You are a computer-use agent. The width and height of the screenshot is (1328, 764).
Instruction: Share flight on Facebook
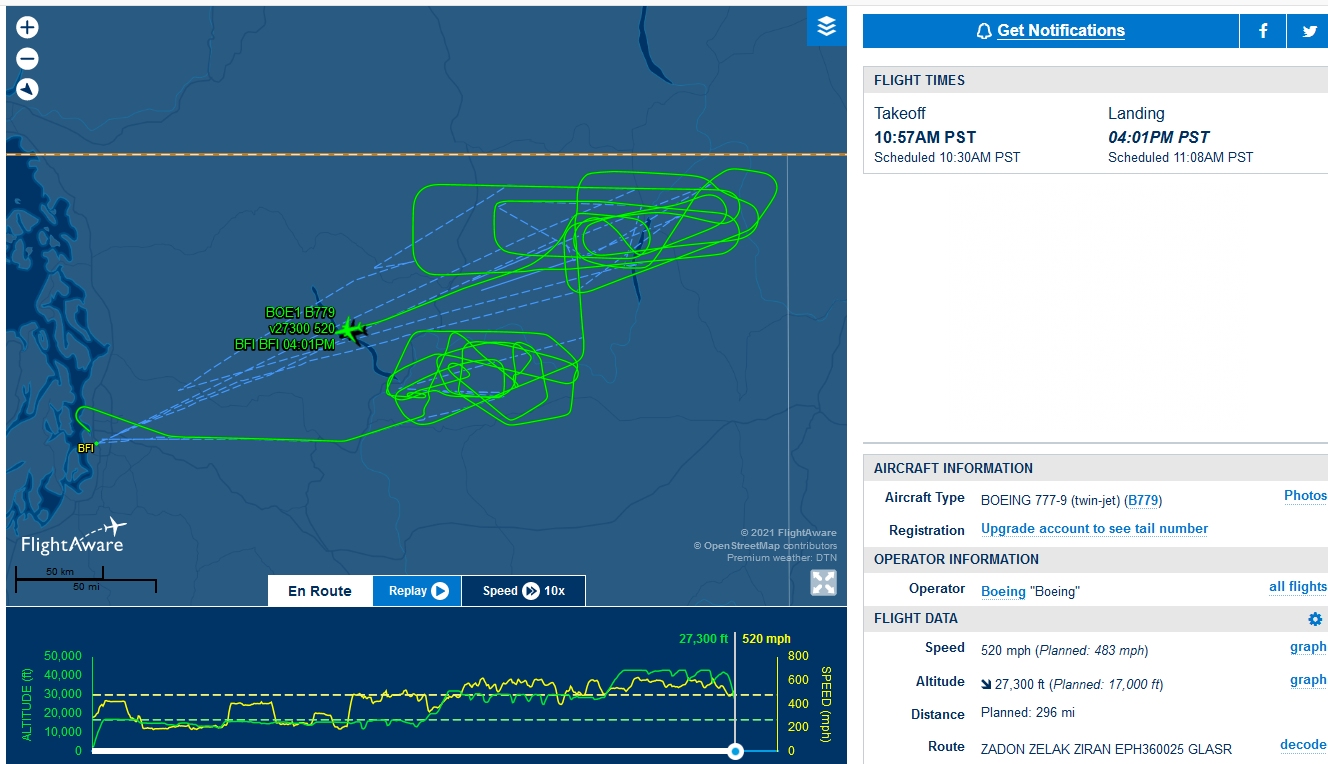click(x=1263, y=31)
